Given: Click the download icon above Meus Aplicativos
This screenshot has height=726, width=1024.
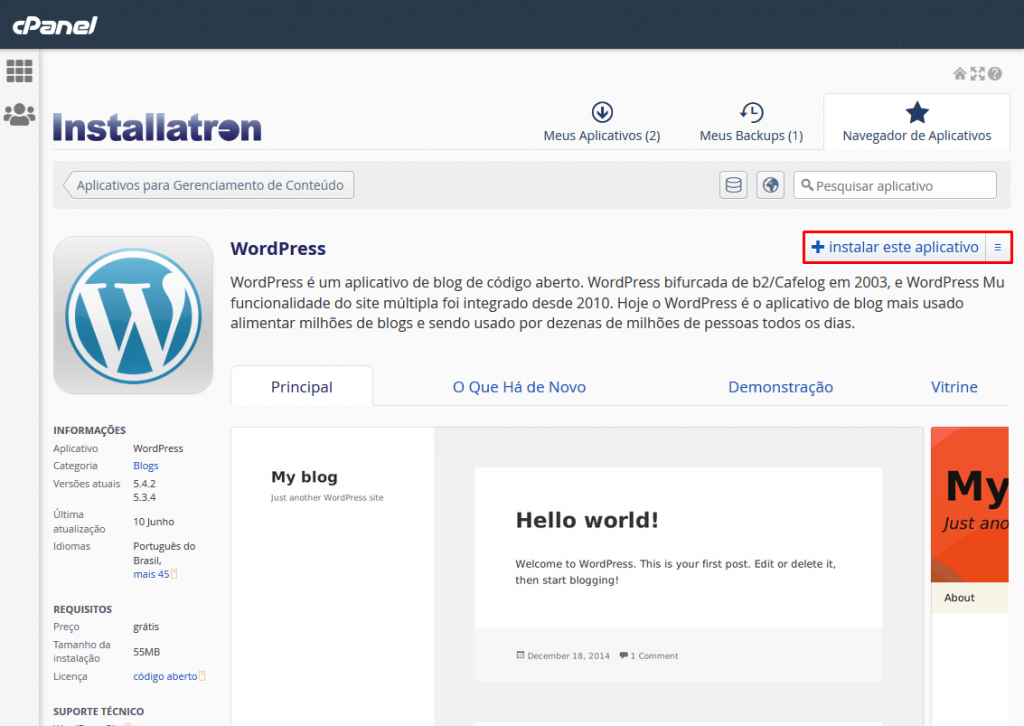Looking at the screenshot, I should point(601,112).
